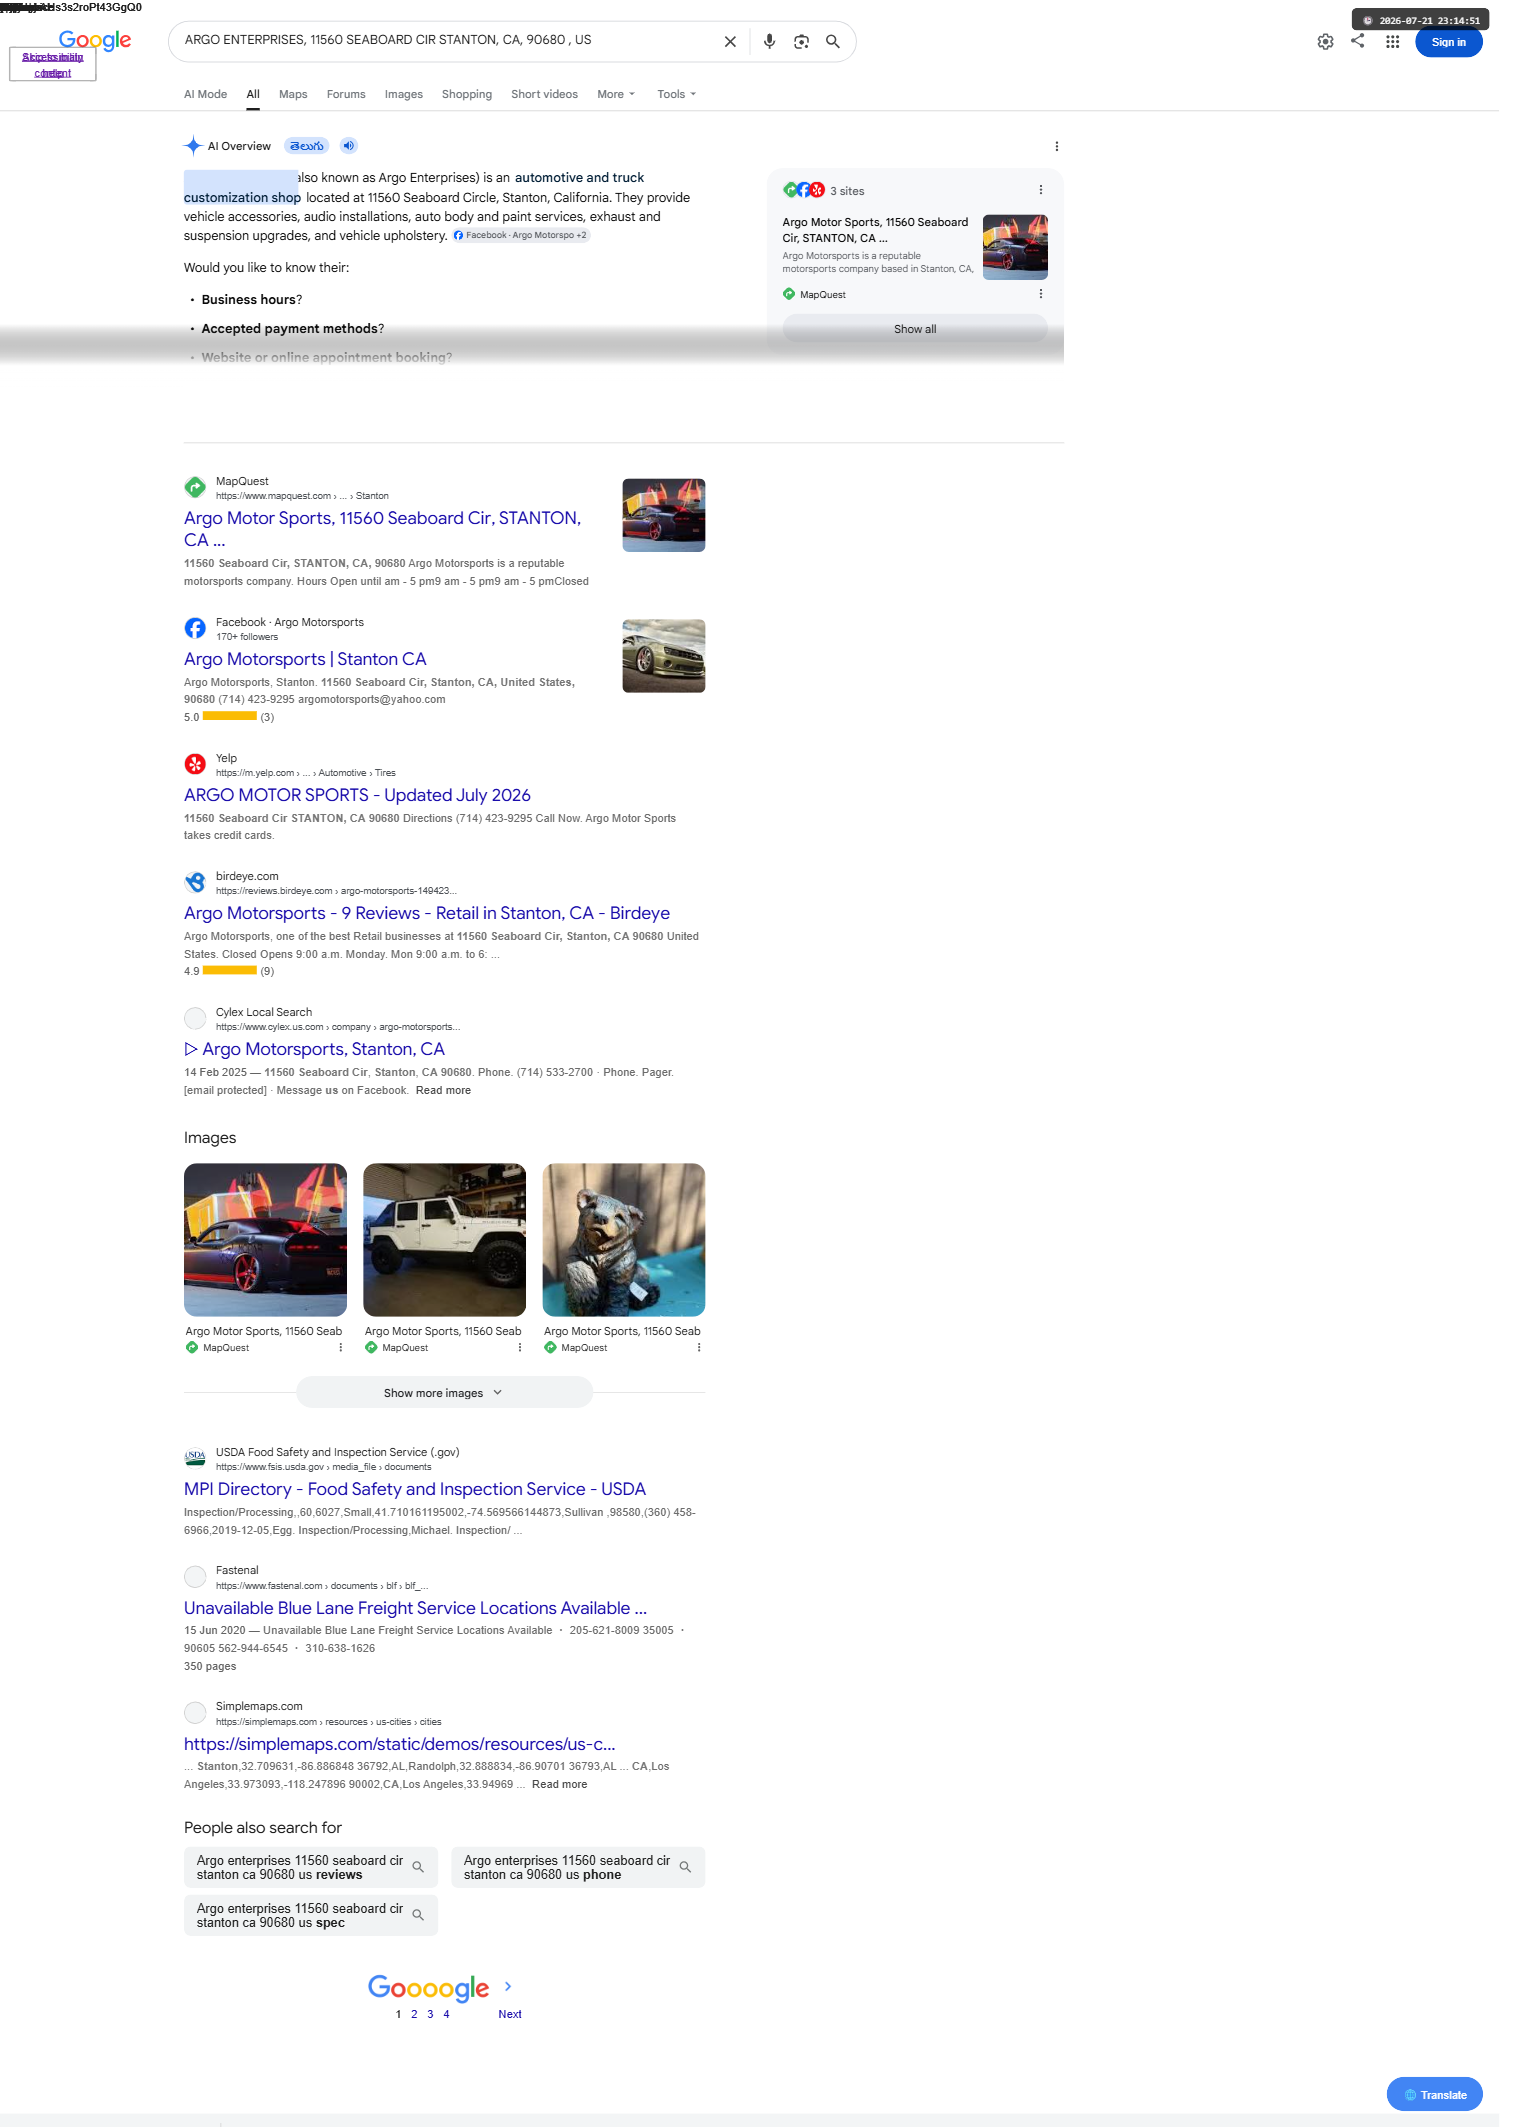The height and width of the screenshot is (2127, 1517).
Task: Open options for Jeep image result
Action: [519, 1348]
